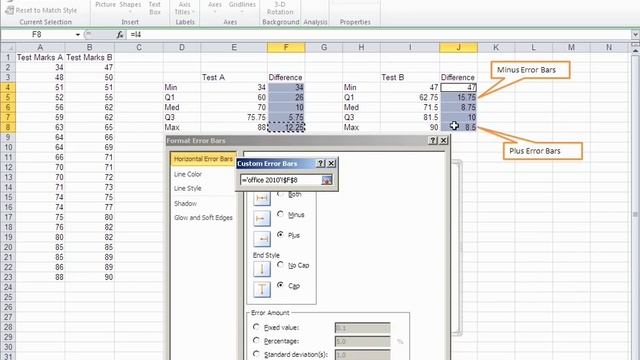Image resolution: width=640 pixels, height=360 pixels.
Task: Close the Custom Error Bars dialog
Action: pos(331,163)
